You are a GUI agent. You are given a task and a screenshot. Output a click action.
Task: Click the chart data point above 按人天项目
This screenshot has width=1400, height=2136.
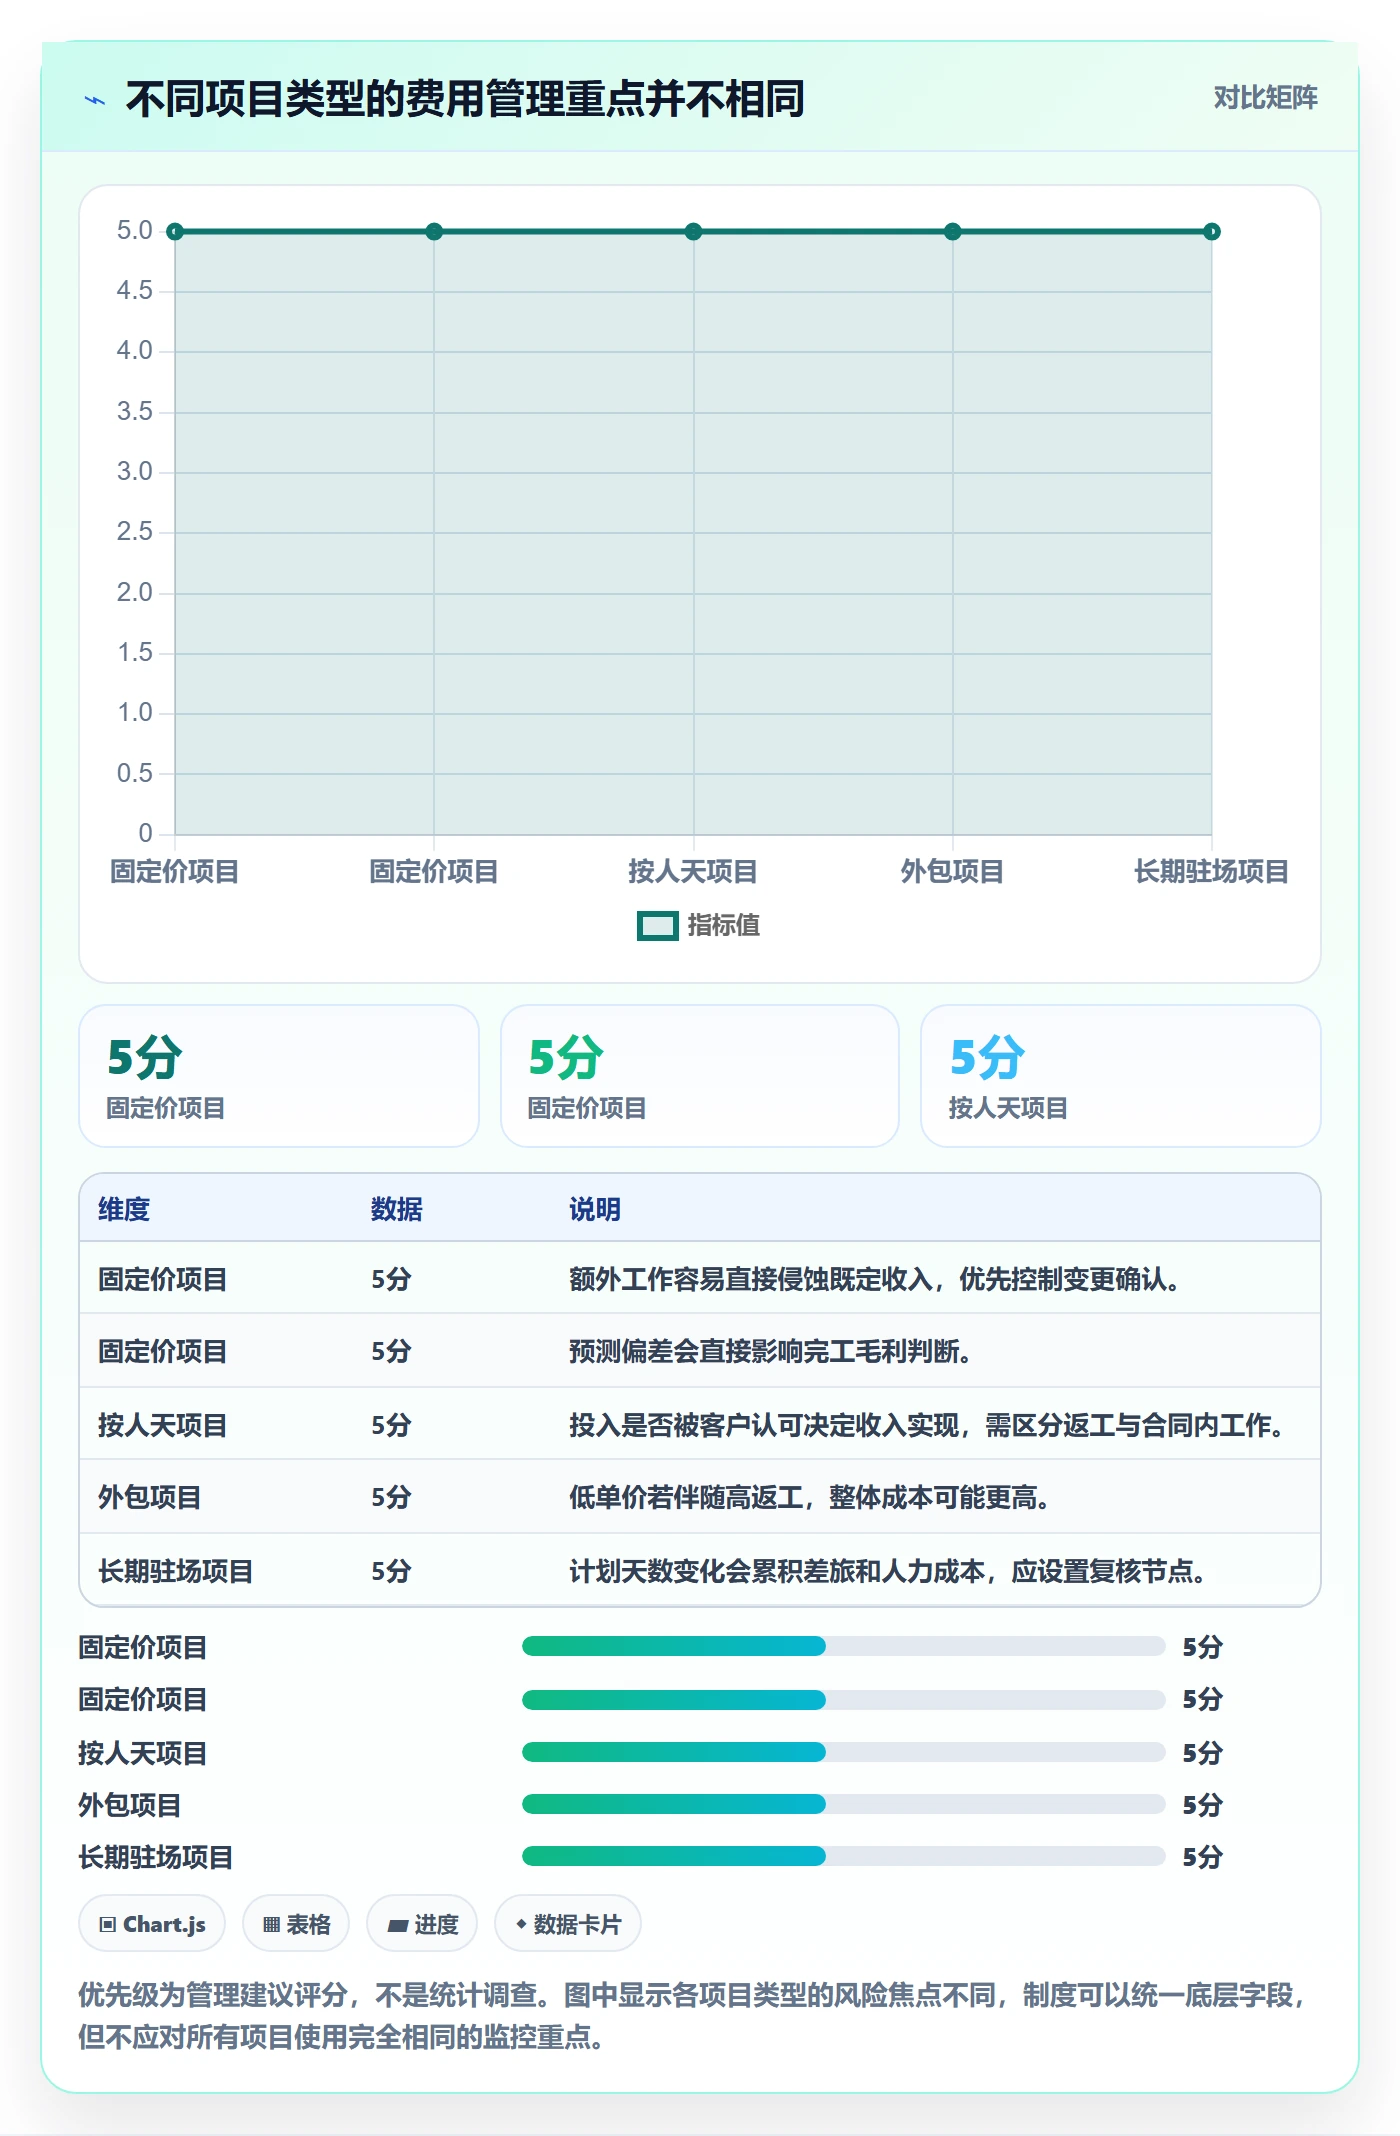tap(693, 232)
